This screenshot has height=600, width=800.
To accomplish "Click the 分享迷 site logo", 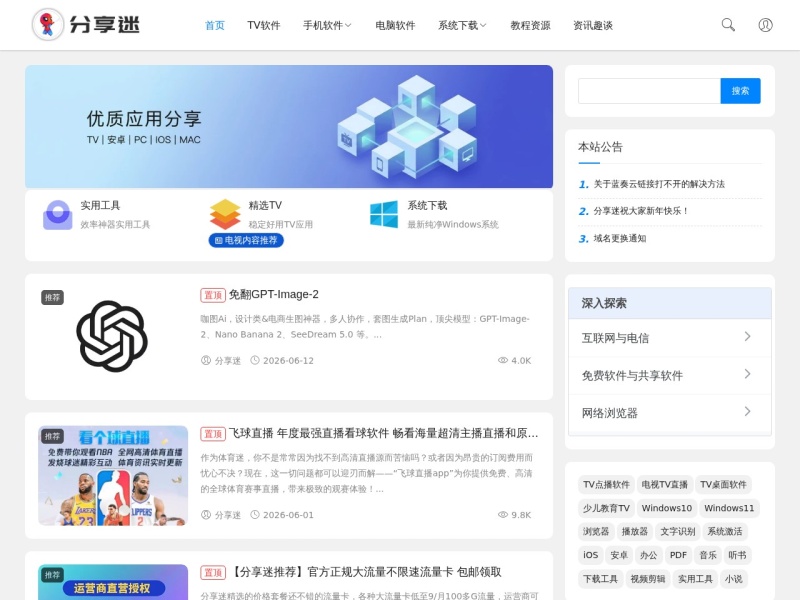I will pyautogui.click(x=86, y=24).
